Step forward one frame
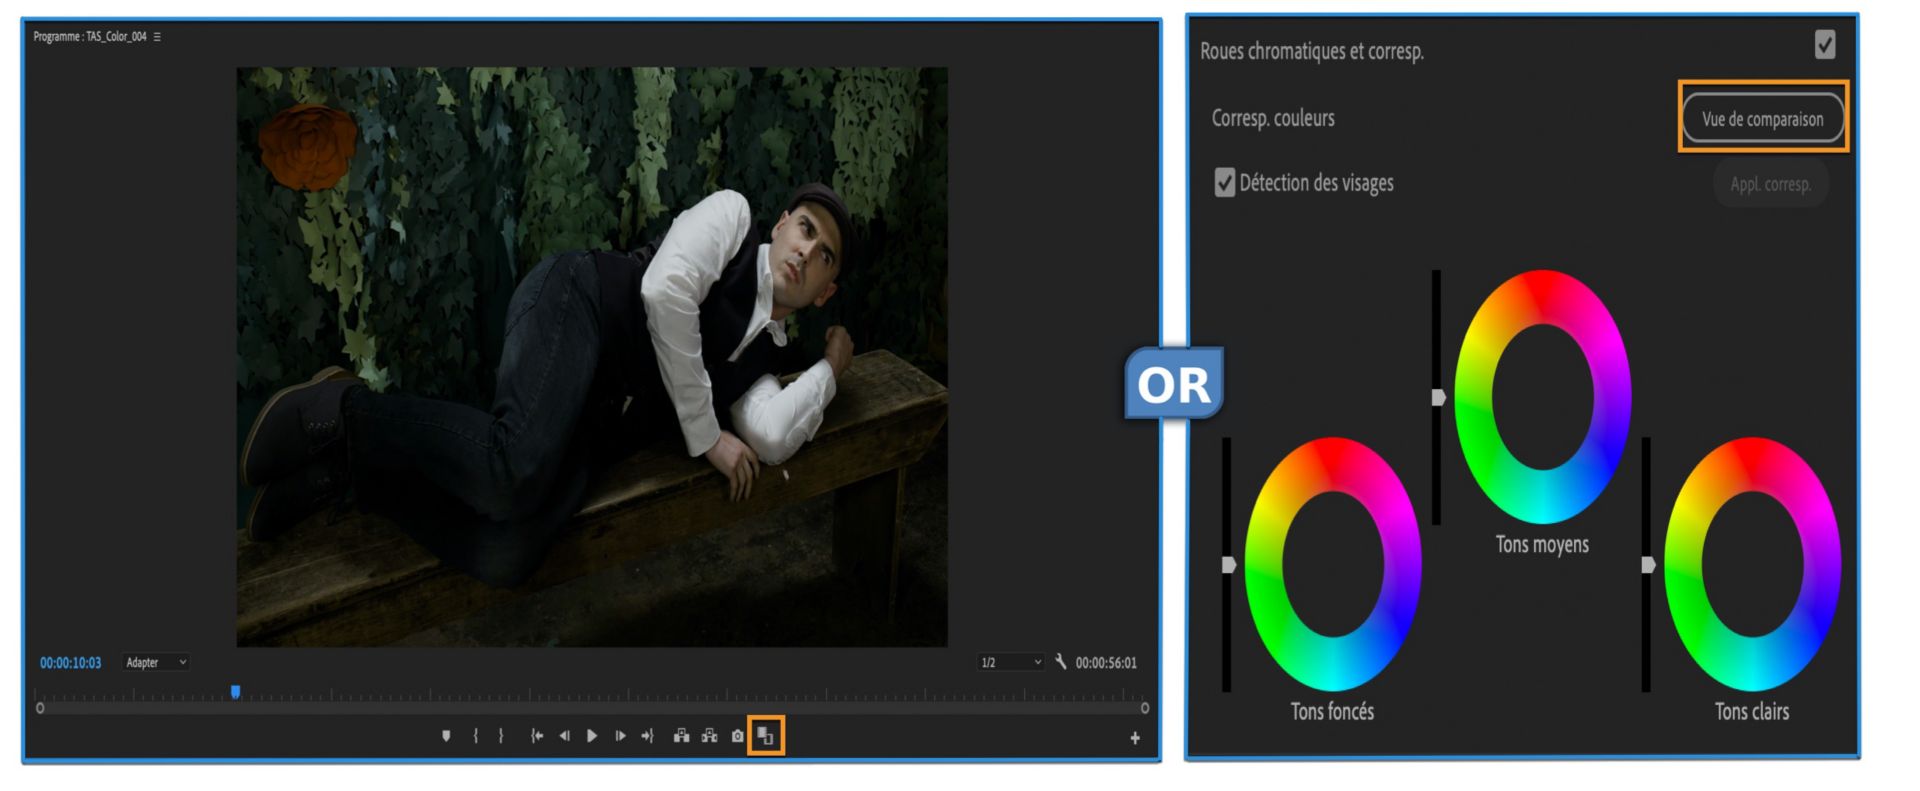Image resolution: width=1920 pixels, height=791 pixels. point(620,736)
